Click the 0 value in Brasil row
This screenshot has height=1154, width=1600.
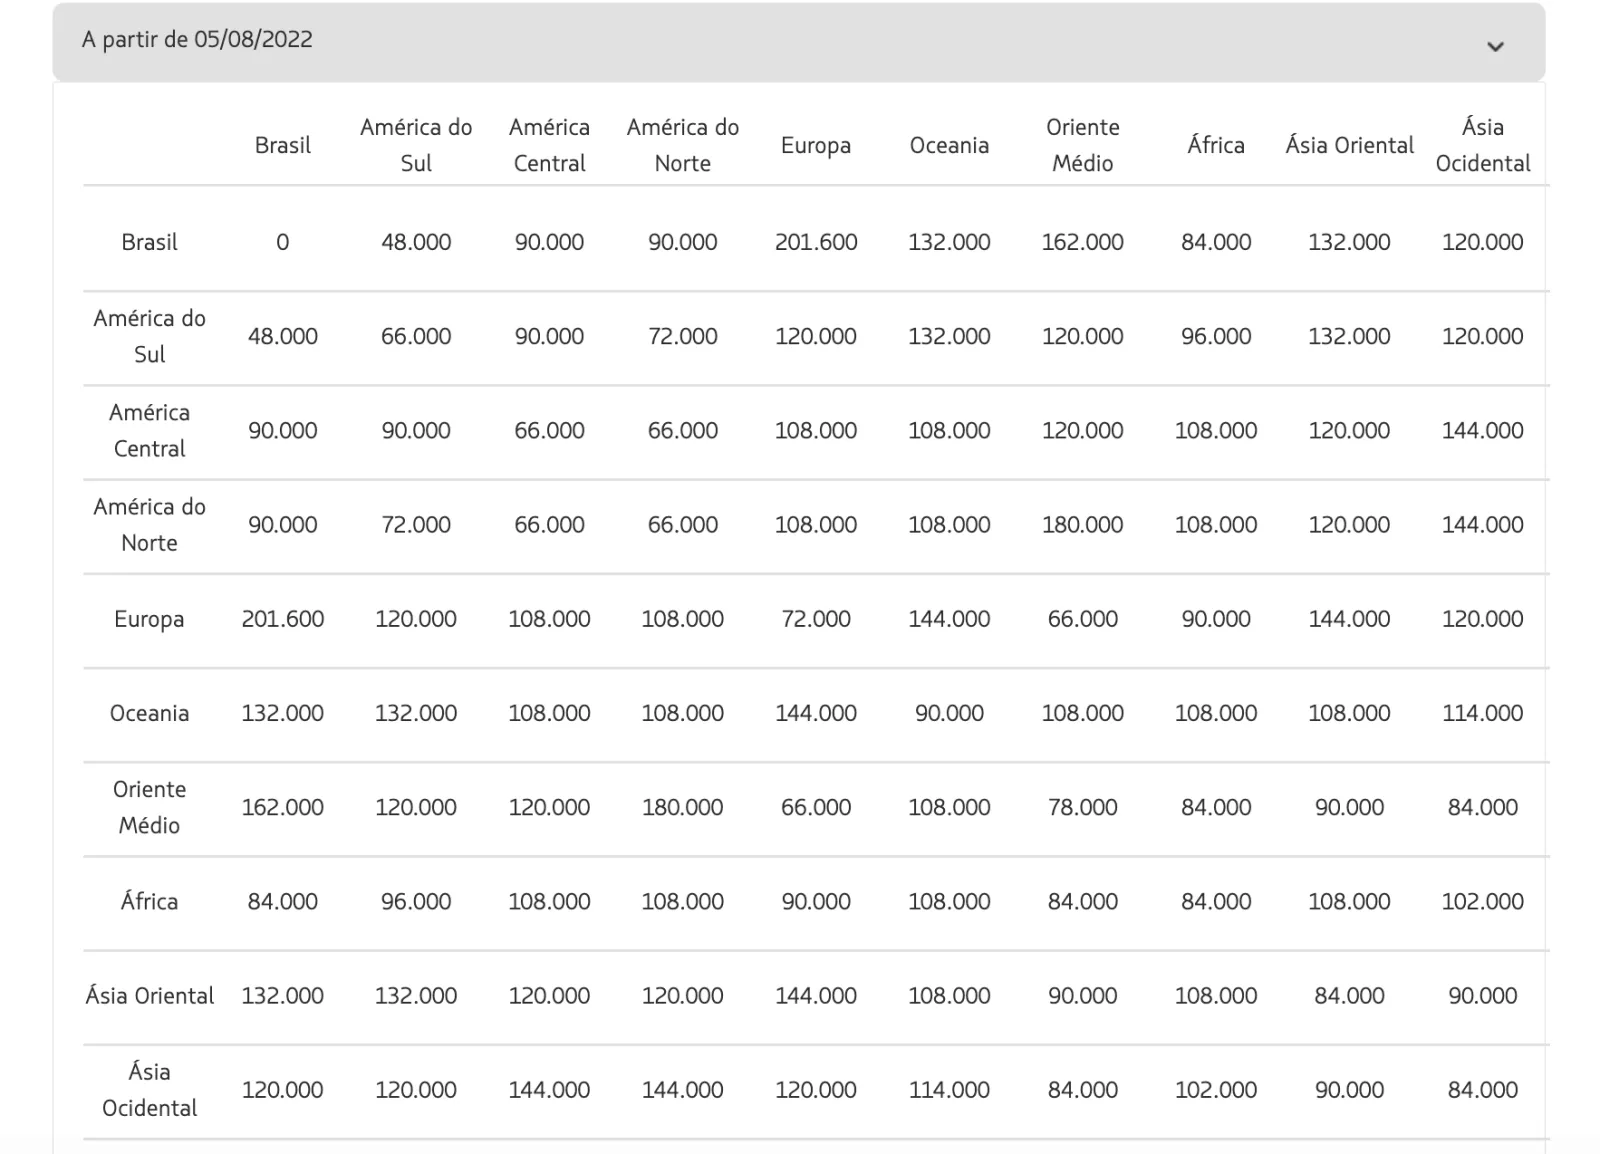tap(283, 242)
